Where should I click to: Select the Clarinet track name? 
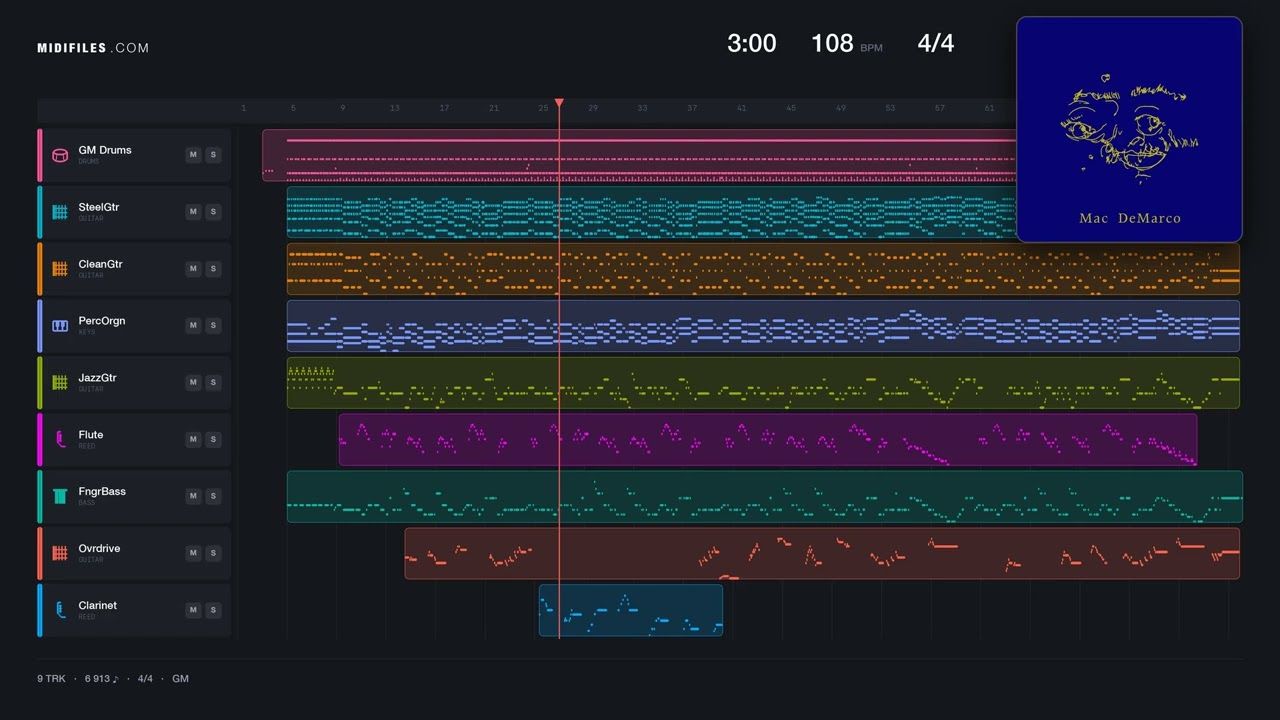pyautogui.click(x=98, y=606)
